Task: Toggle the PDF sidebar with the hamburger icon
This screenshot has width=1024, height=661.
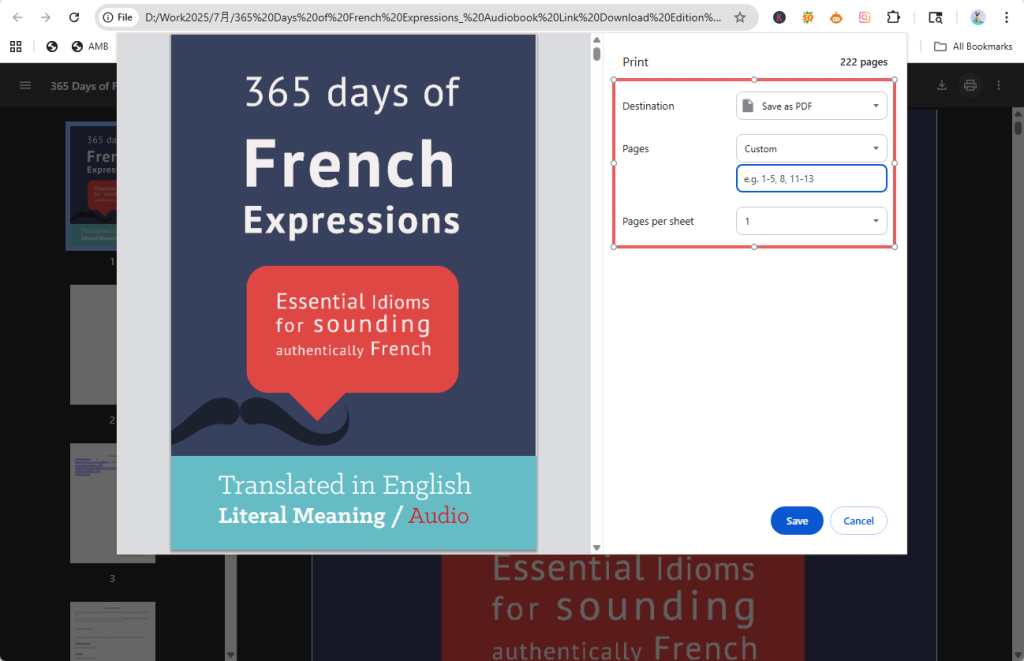Action: pyautogui.click(x=25, y=85)
